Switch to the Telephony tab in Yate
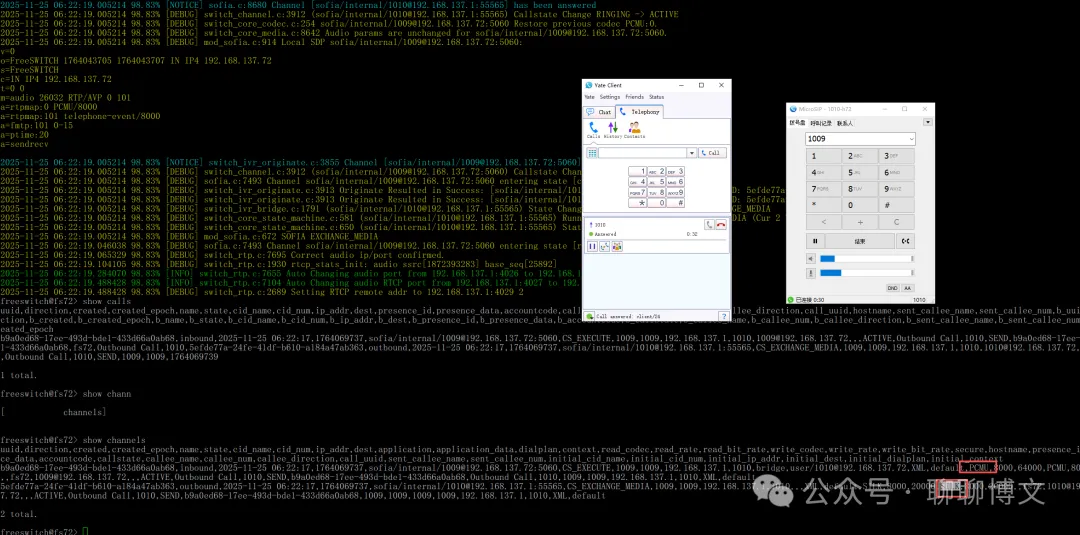 [x=639, y=111]
